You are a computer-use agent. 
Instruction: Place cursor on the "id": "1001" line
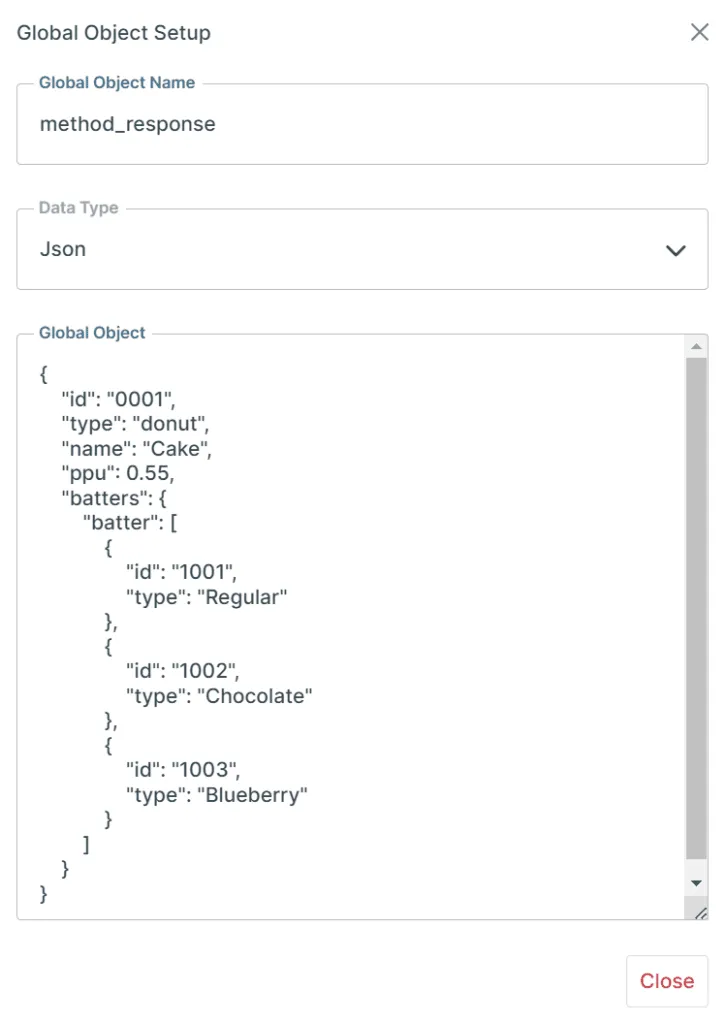[182, 572]
